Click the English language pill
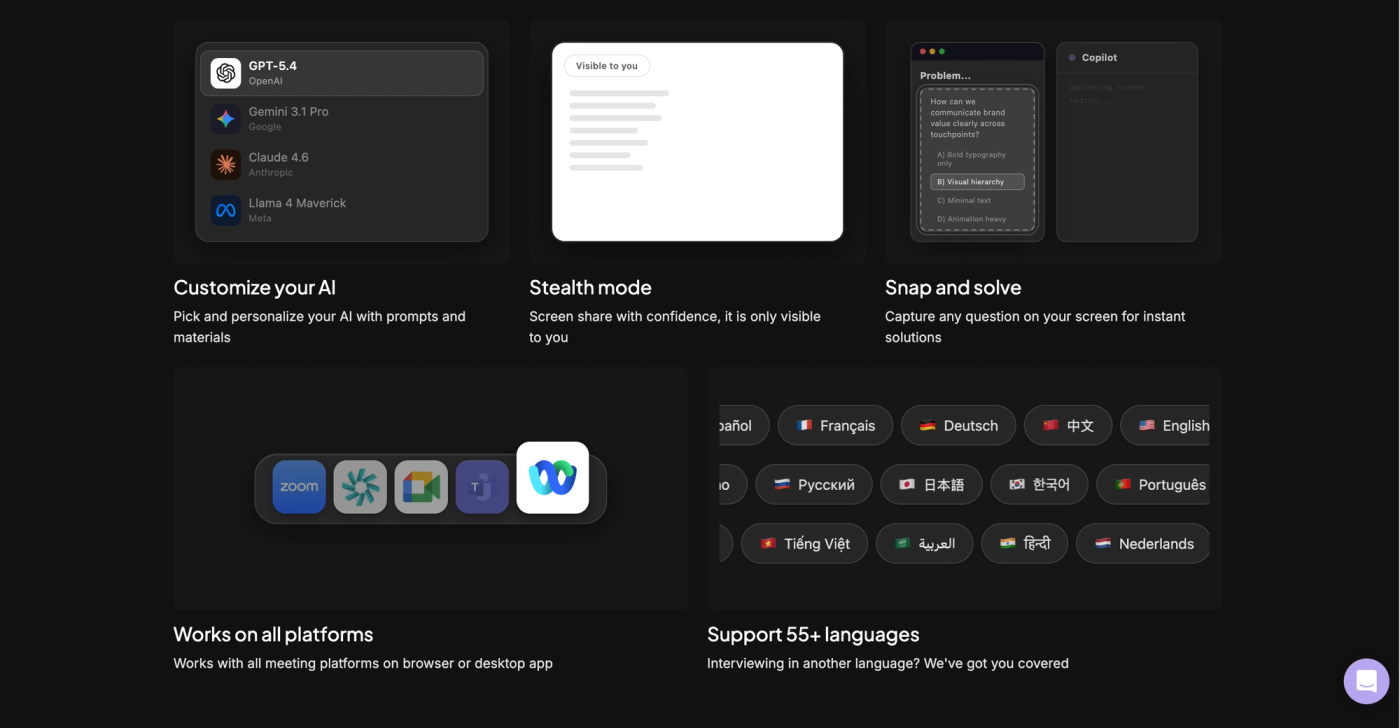This screenshot has width=1400, height=728. [x=1165, y=425]
